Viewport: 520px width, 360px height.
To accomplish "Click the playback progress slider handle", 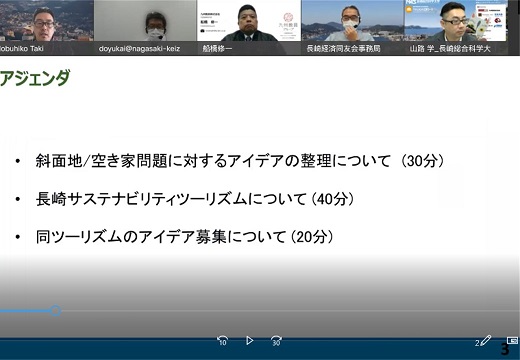I will pos(56,311).
